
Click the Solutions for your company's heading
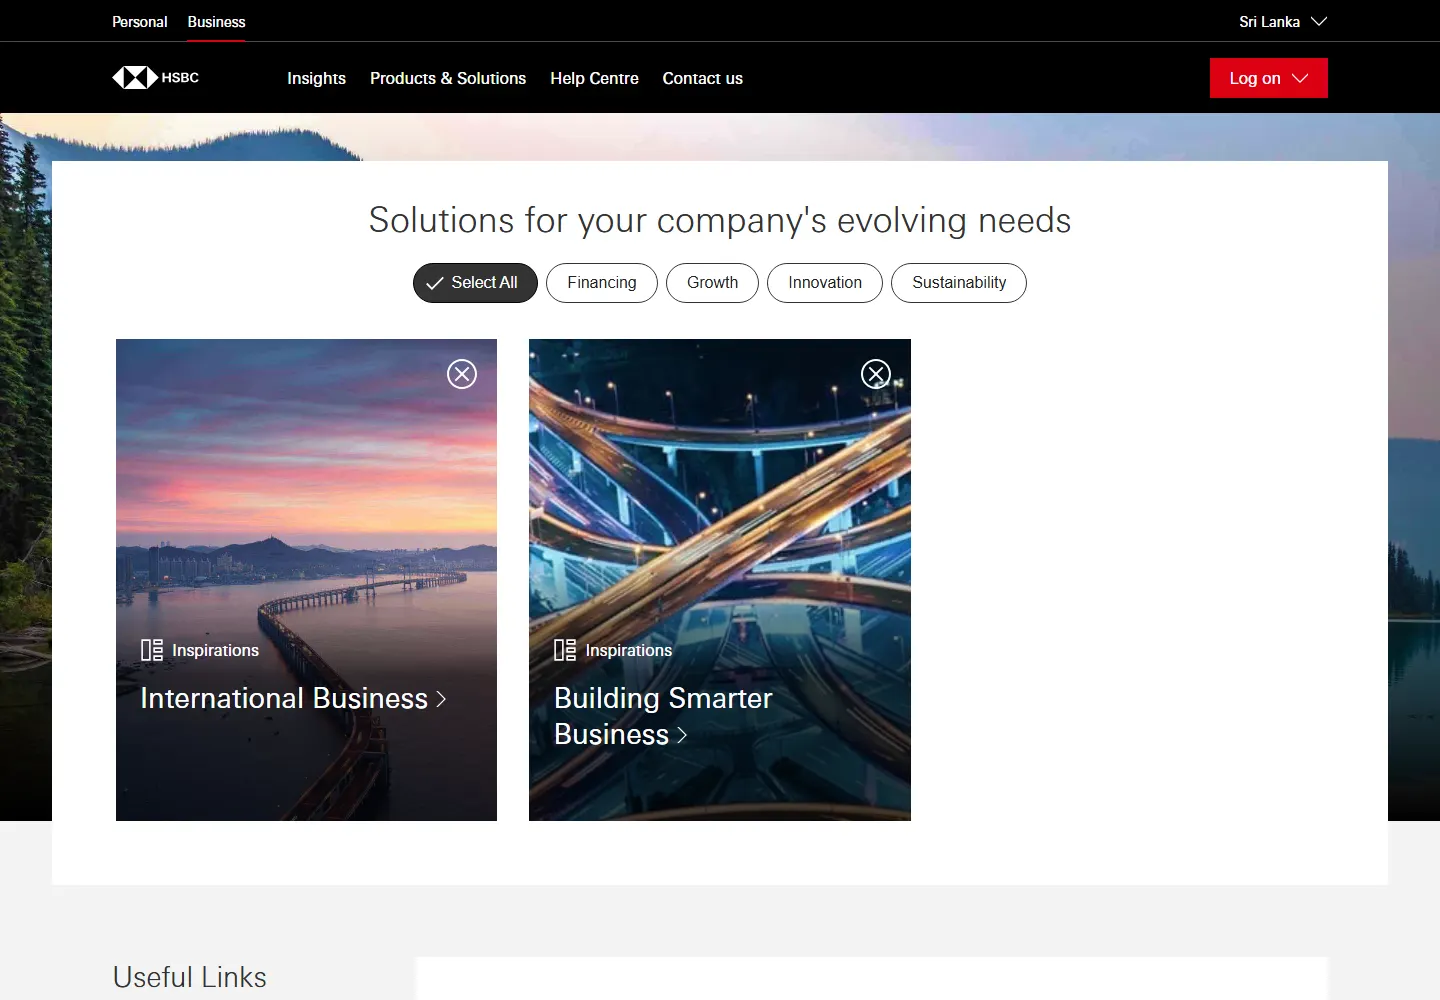(720, 220)
